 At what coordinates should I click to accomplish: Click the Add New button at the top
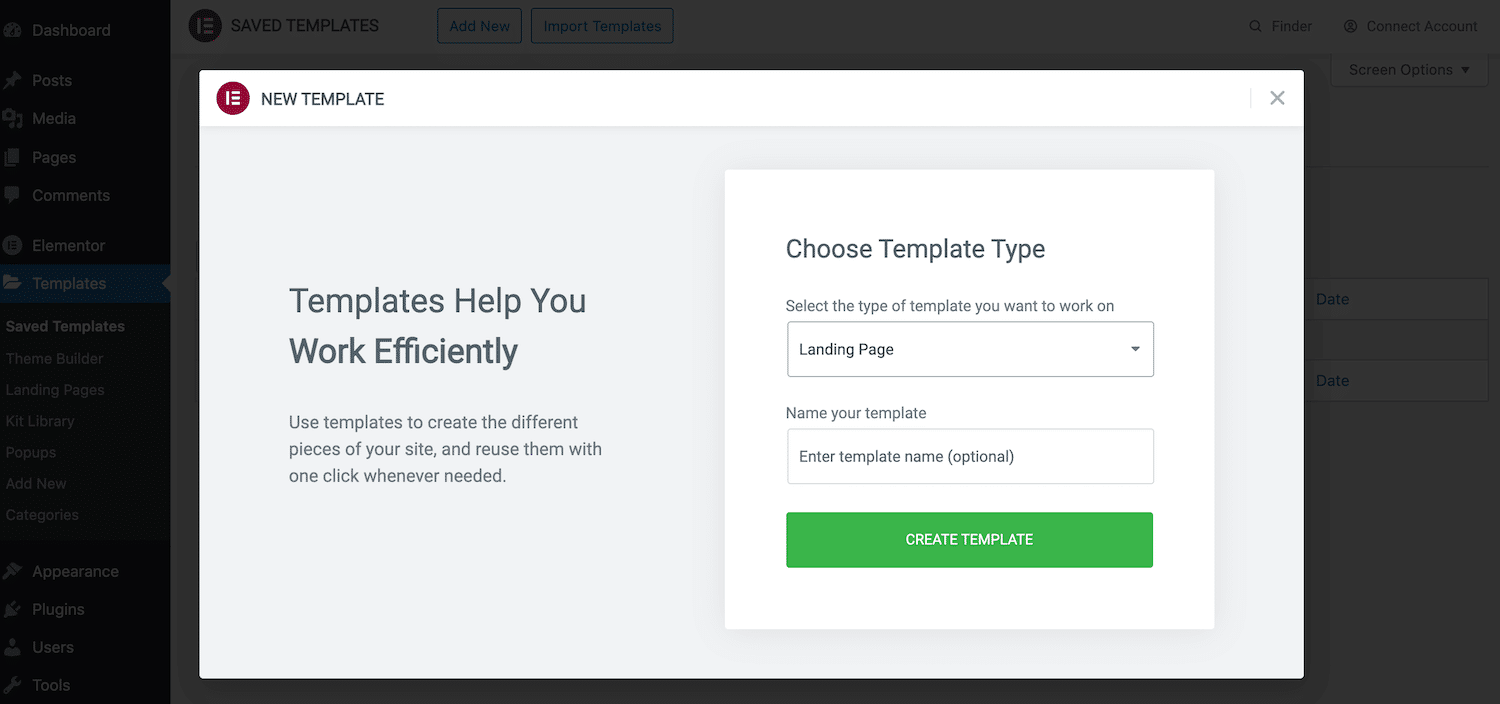tap(479, 27)
